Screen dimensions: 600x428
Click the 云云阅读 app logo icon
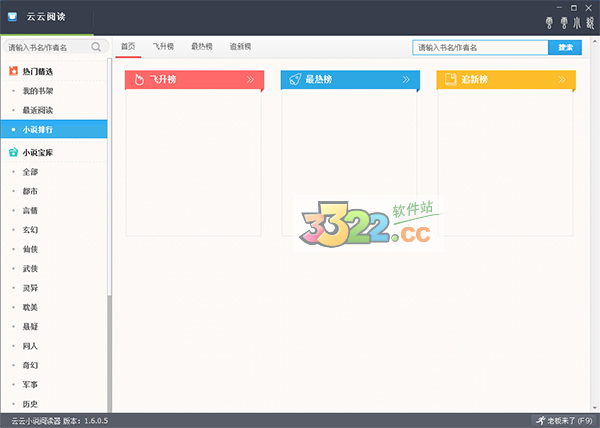11,15
